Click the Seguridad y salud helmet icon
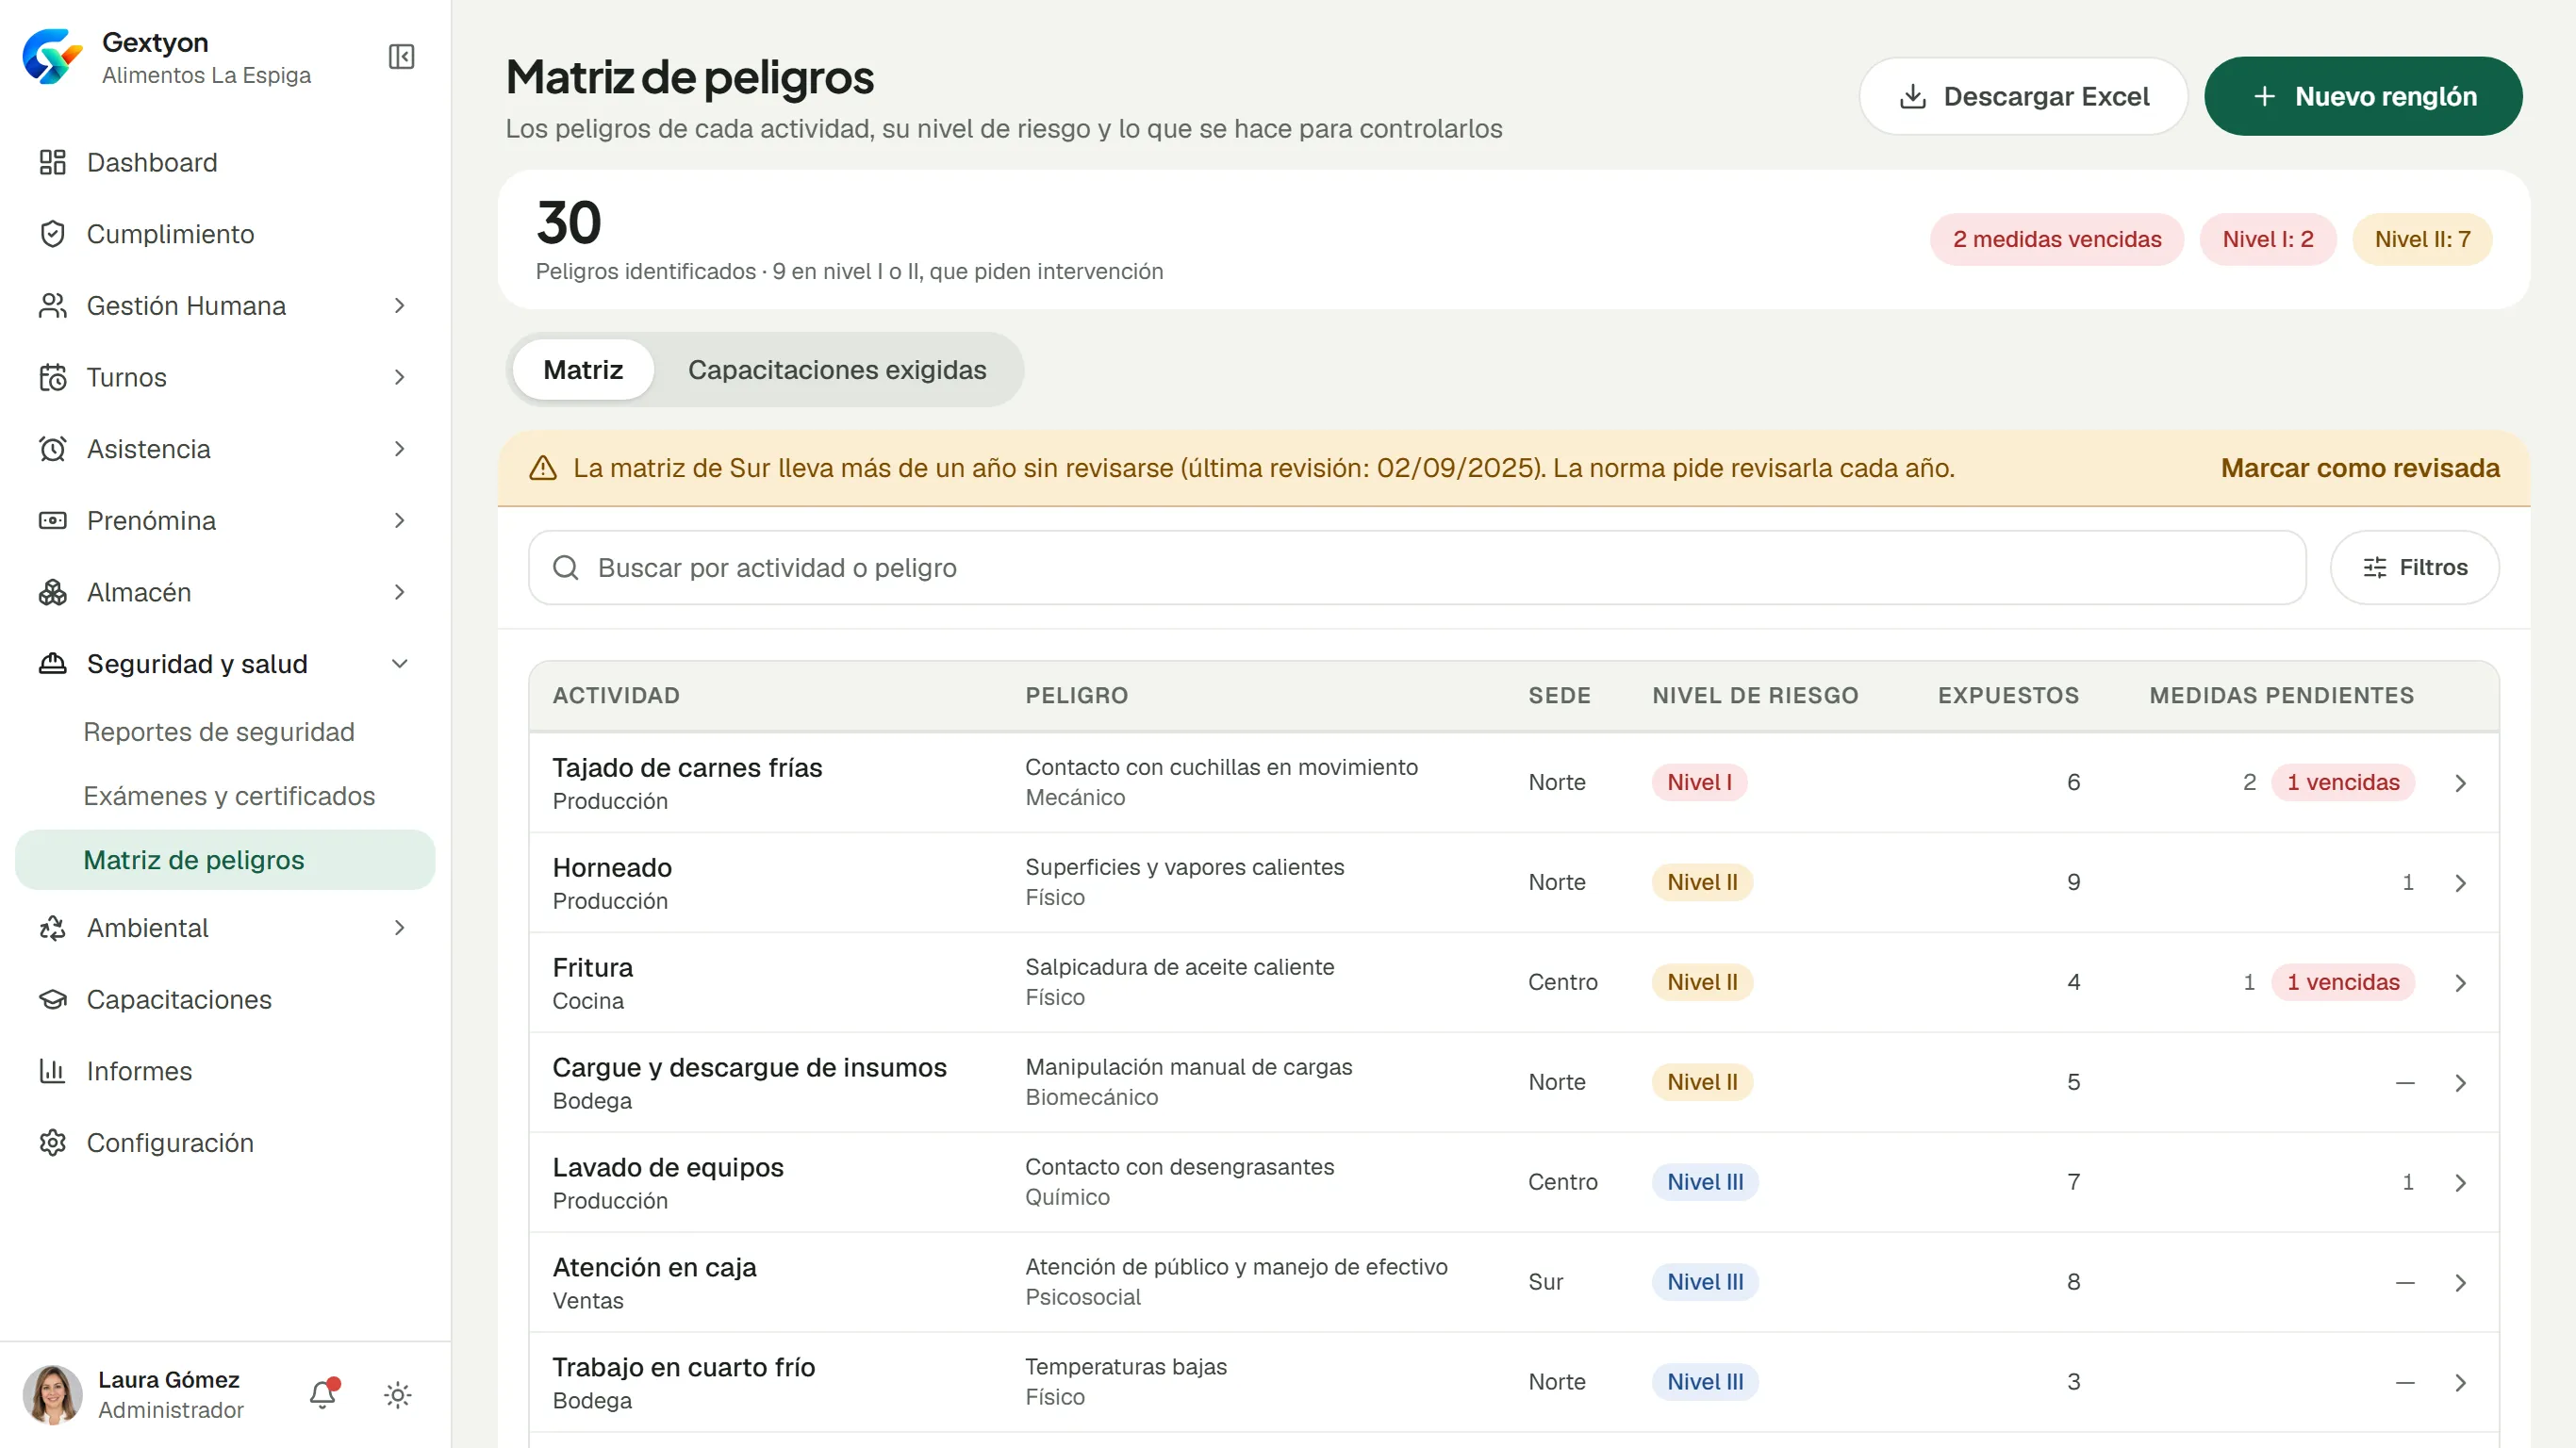 (x=52, y=664)
